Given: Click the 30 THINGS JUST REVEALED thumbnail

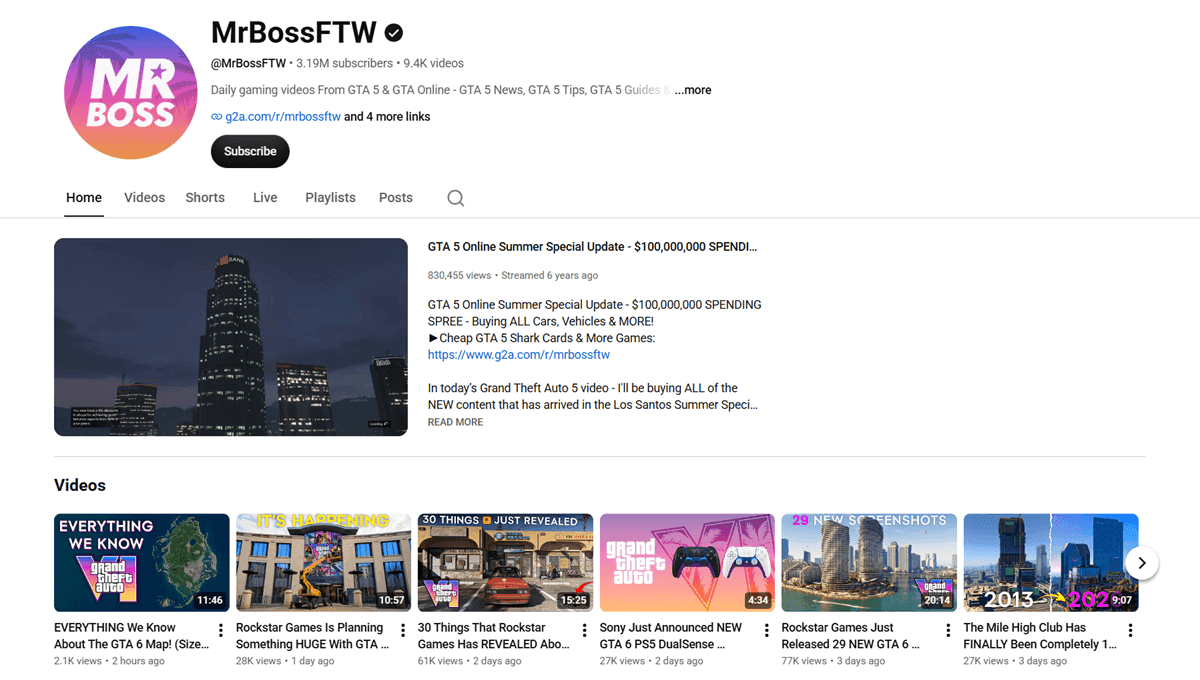Looking at the screenshot, I should coord(506,563).
